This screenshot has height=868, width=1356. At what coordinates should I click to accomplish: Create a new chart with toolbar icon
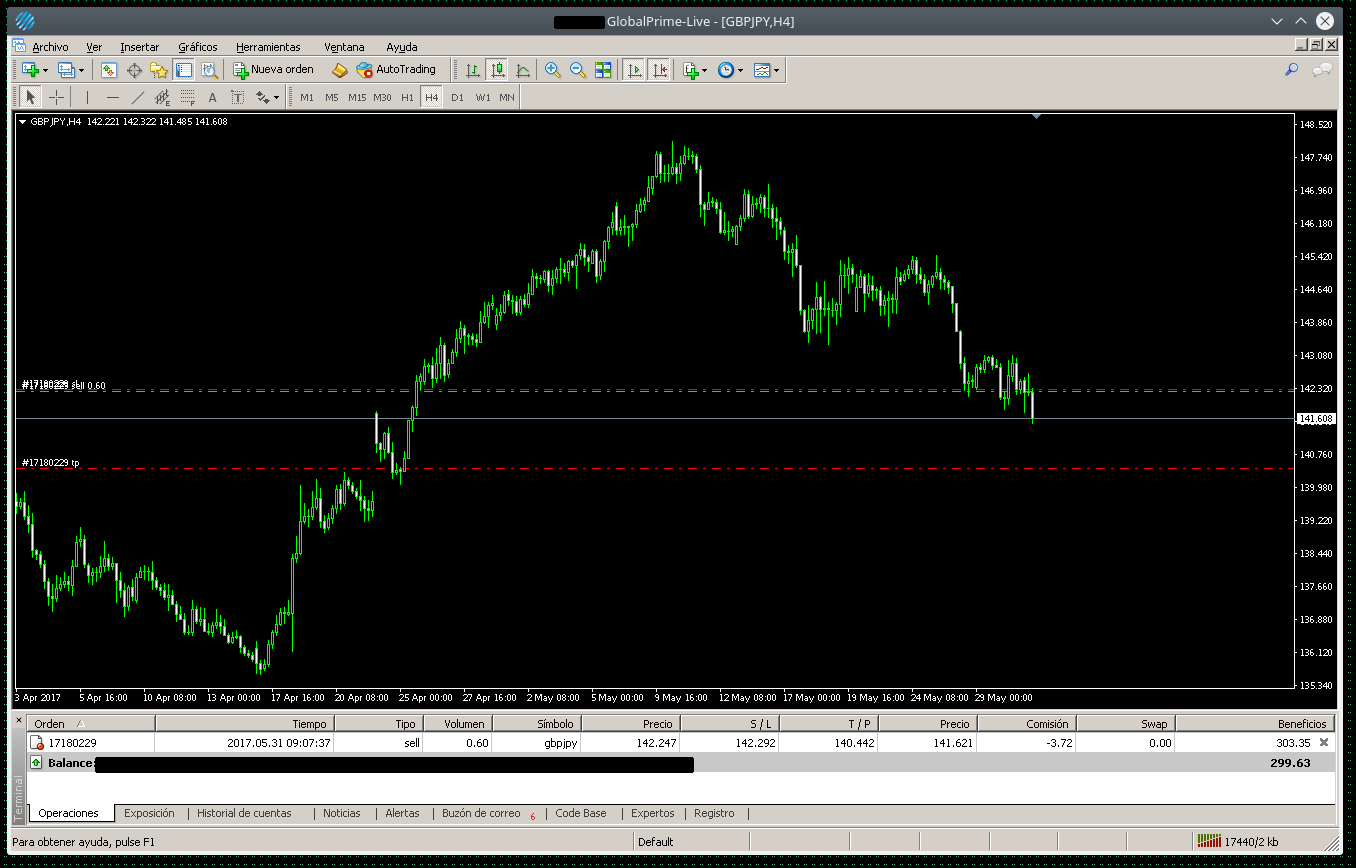(30, 70)
